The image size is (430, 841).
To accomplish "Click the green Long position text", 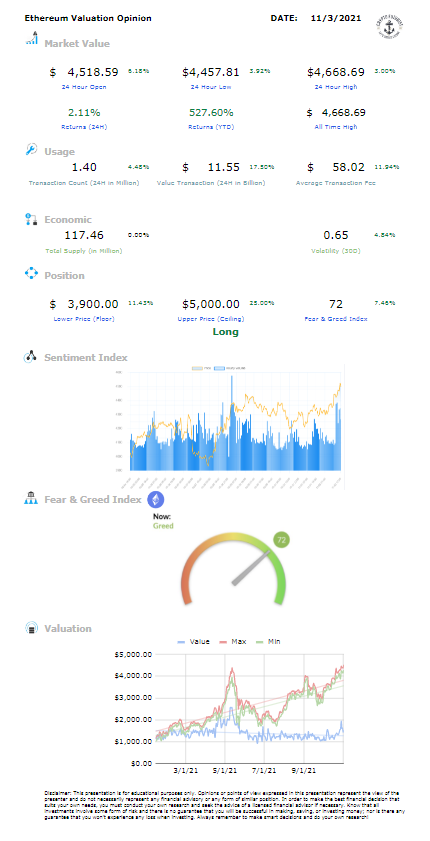I will 226,332.
